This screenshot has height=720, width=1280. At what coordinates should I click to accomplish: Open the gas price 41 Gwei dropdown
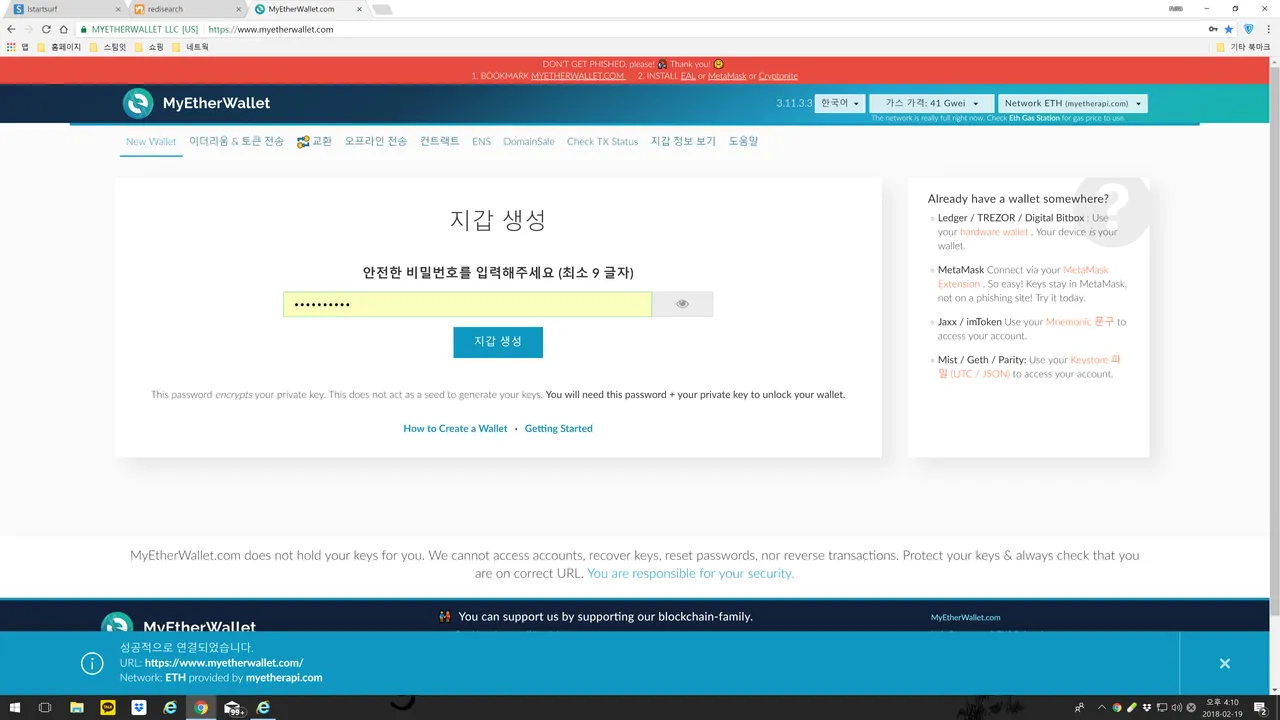(932, 103)
